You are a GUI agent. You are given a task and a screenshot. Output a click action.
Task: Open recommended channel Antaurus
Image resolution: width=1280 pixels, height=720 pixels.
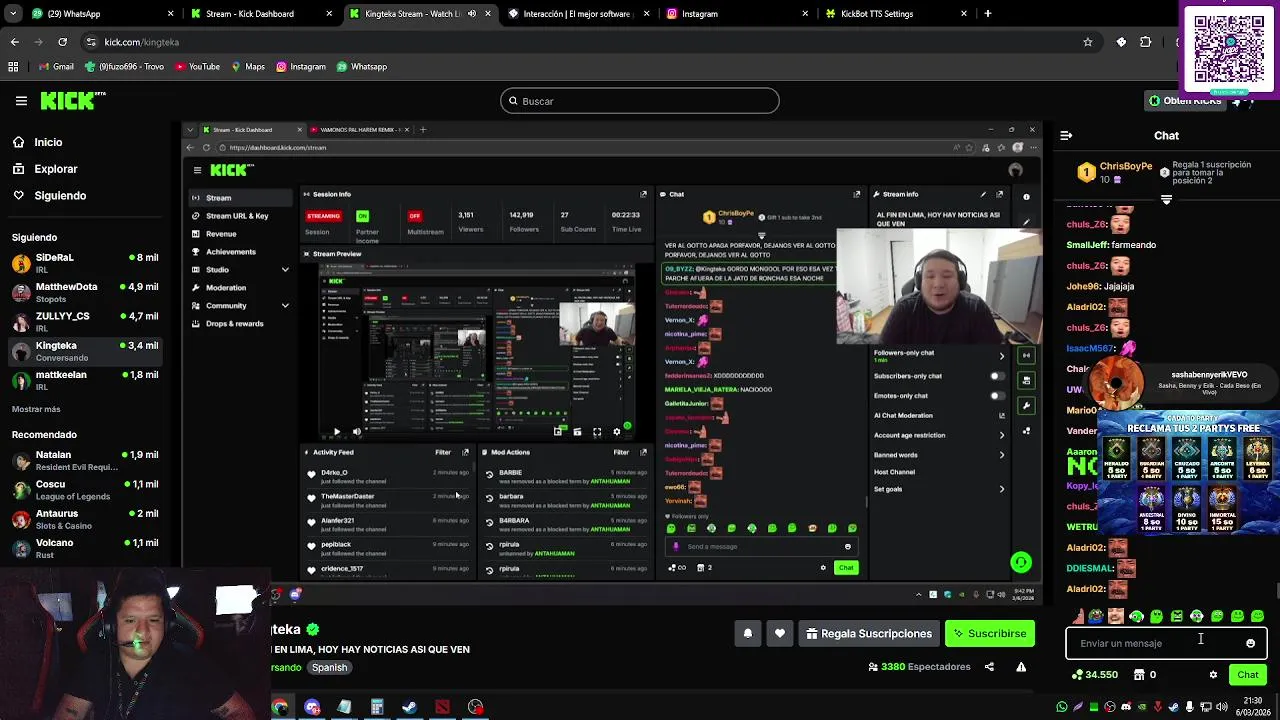86,519
